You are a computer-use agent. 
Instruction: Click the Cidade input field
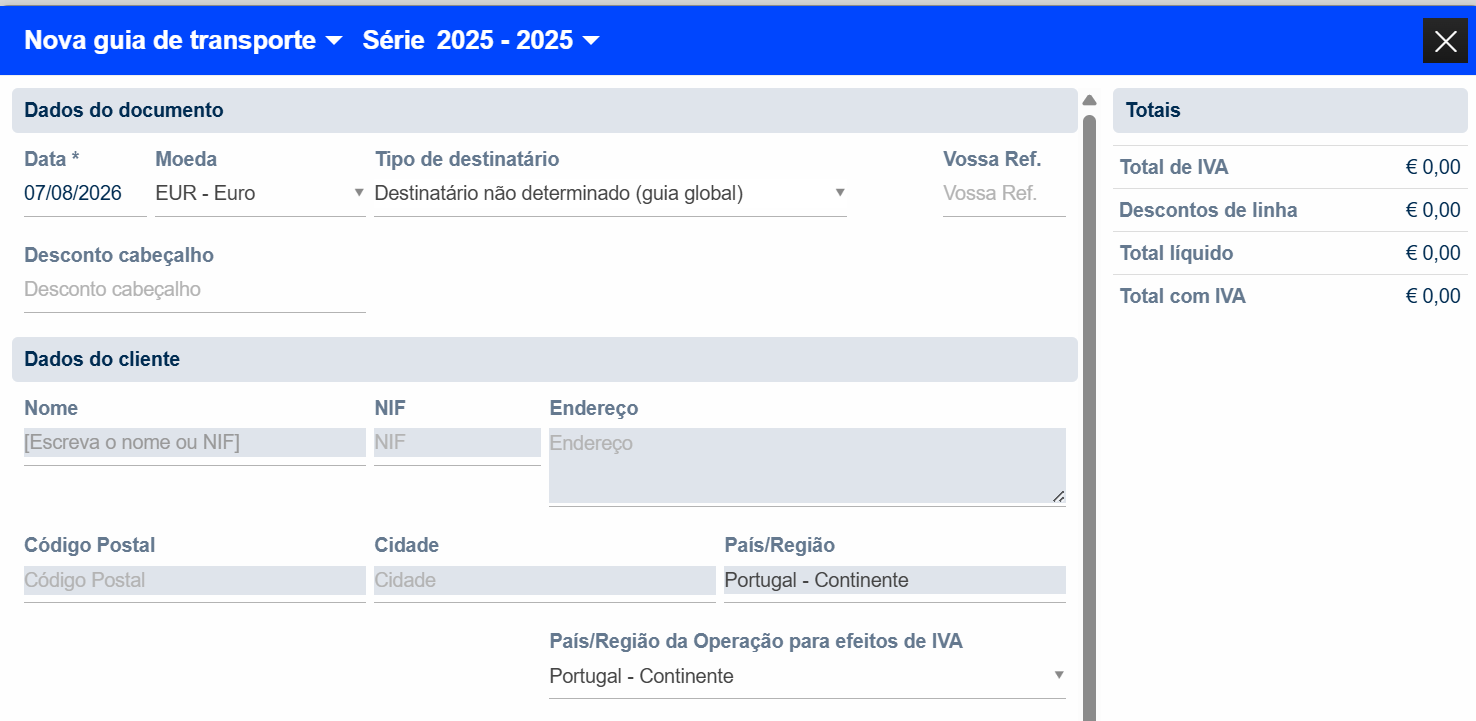545,580
